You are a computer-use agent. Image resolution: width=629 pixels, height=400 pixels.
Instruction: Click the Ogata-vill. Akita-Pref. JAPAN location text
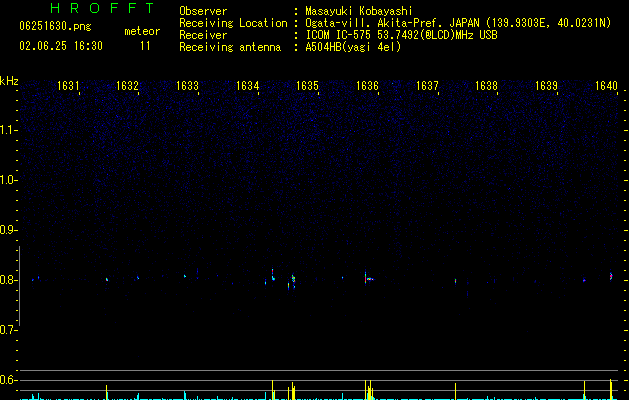[x=458, y=23]
